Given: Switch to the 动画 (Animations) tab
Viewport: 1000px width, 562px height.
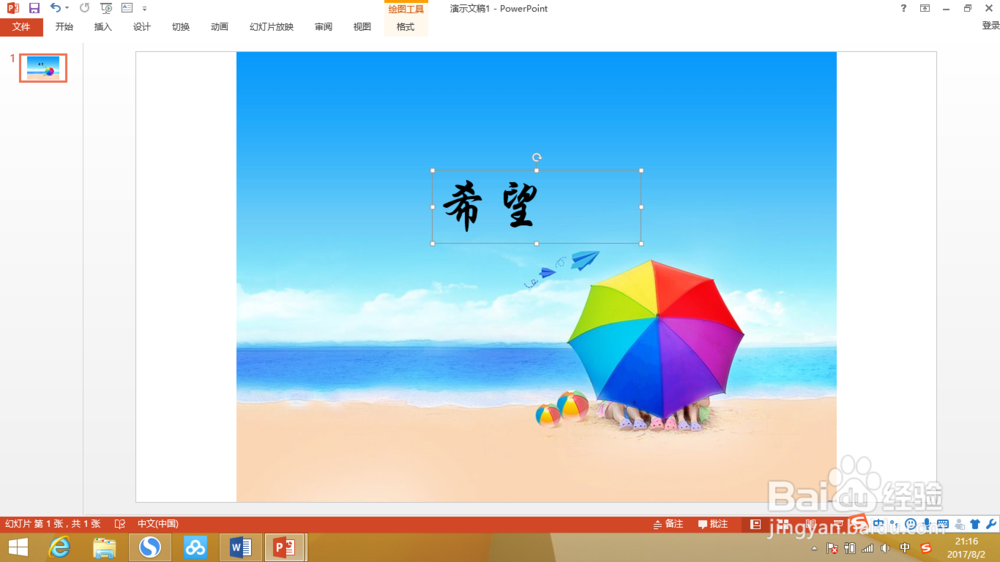Looking at the screenshot, I should [219, 27].
